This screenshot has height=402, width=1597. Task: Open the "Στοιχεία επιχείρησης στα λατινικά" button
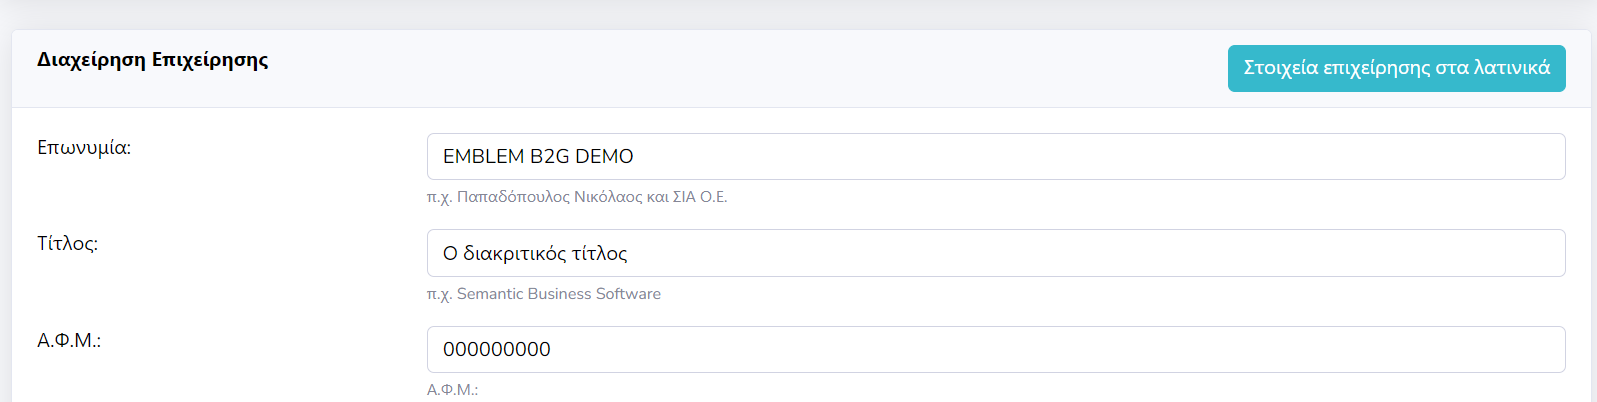(x=1396, y=68)
